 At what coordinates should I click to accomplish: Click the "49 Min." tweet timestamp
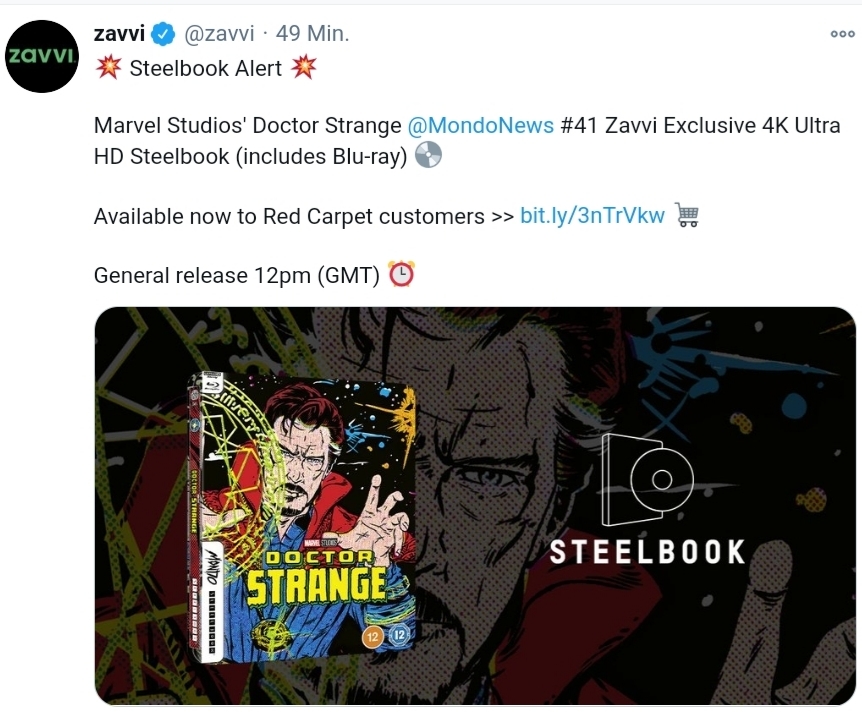click(312, 34)
